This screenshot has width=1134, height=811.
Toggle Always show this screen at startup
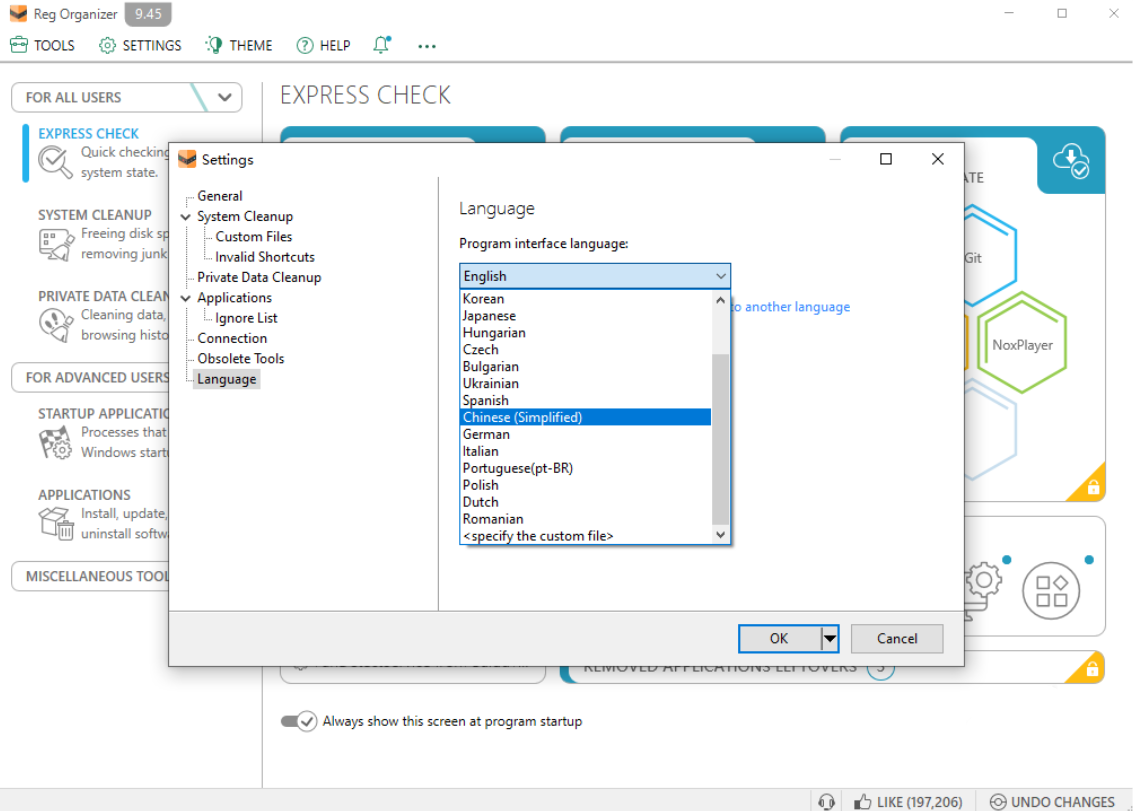(x=299, y=721)
